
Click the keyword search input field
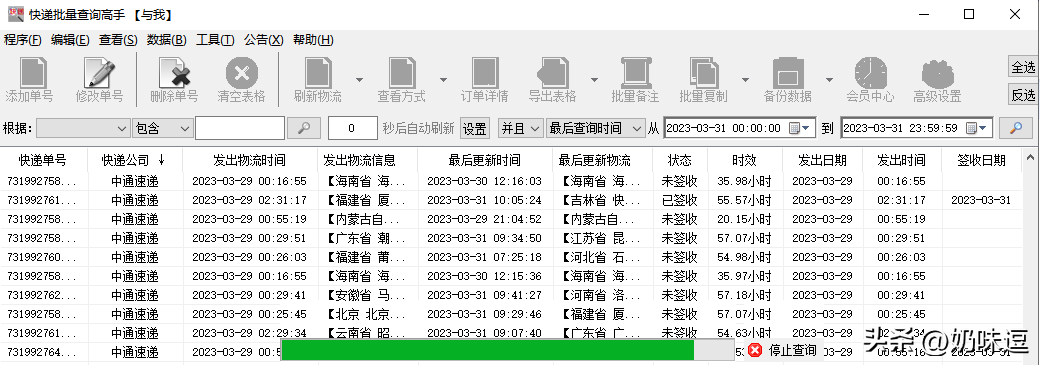[x=239, y=128]
